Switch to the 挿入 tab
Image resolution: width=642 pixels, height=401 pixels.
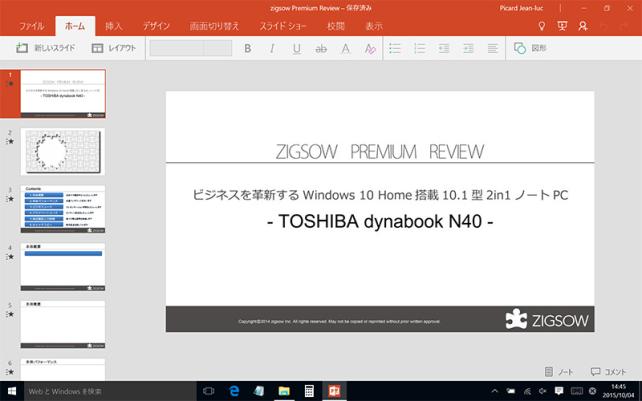[x=113, y=26]
